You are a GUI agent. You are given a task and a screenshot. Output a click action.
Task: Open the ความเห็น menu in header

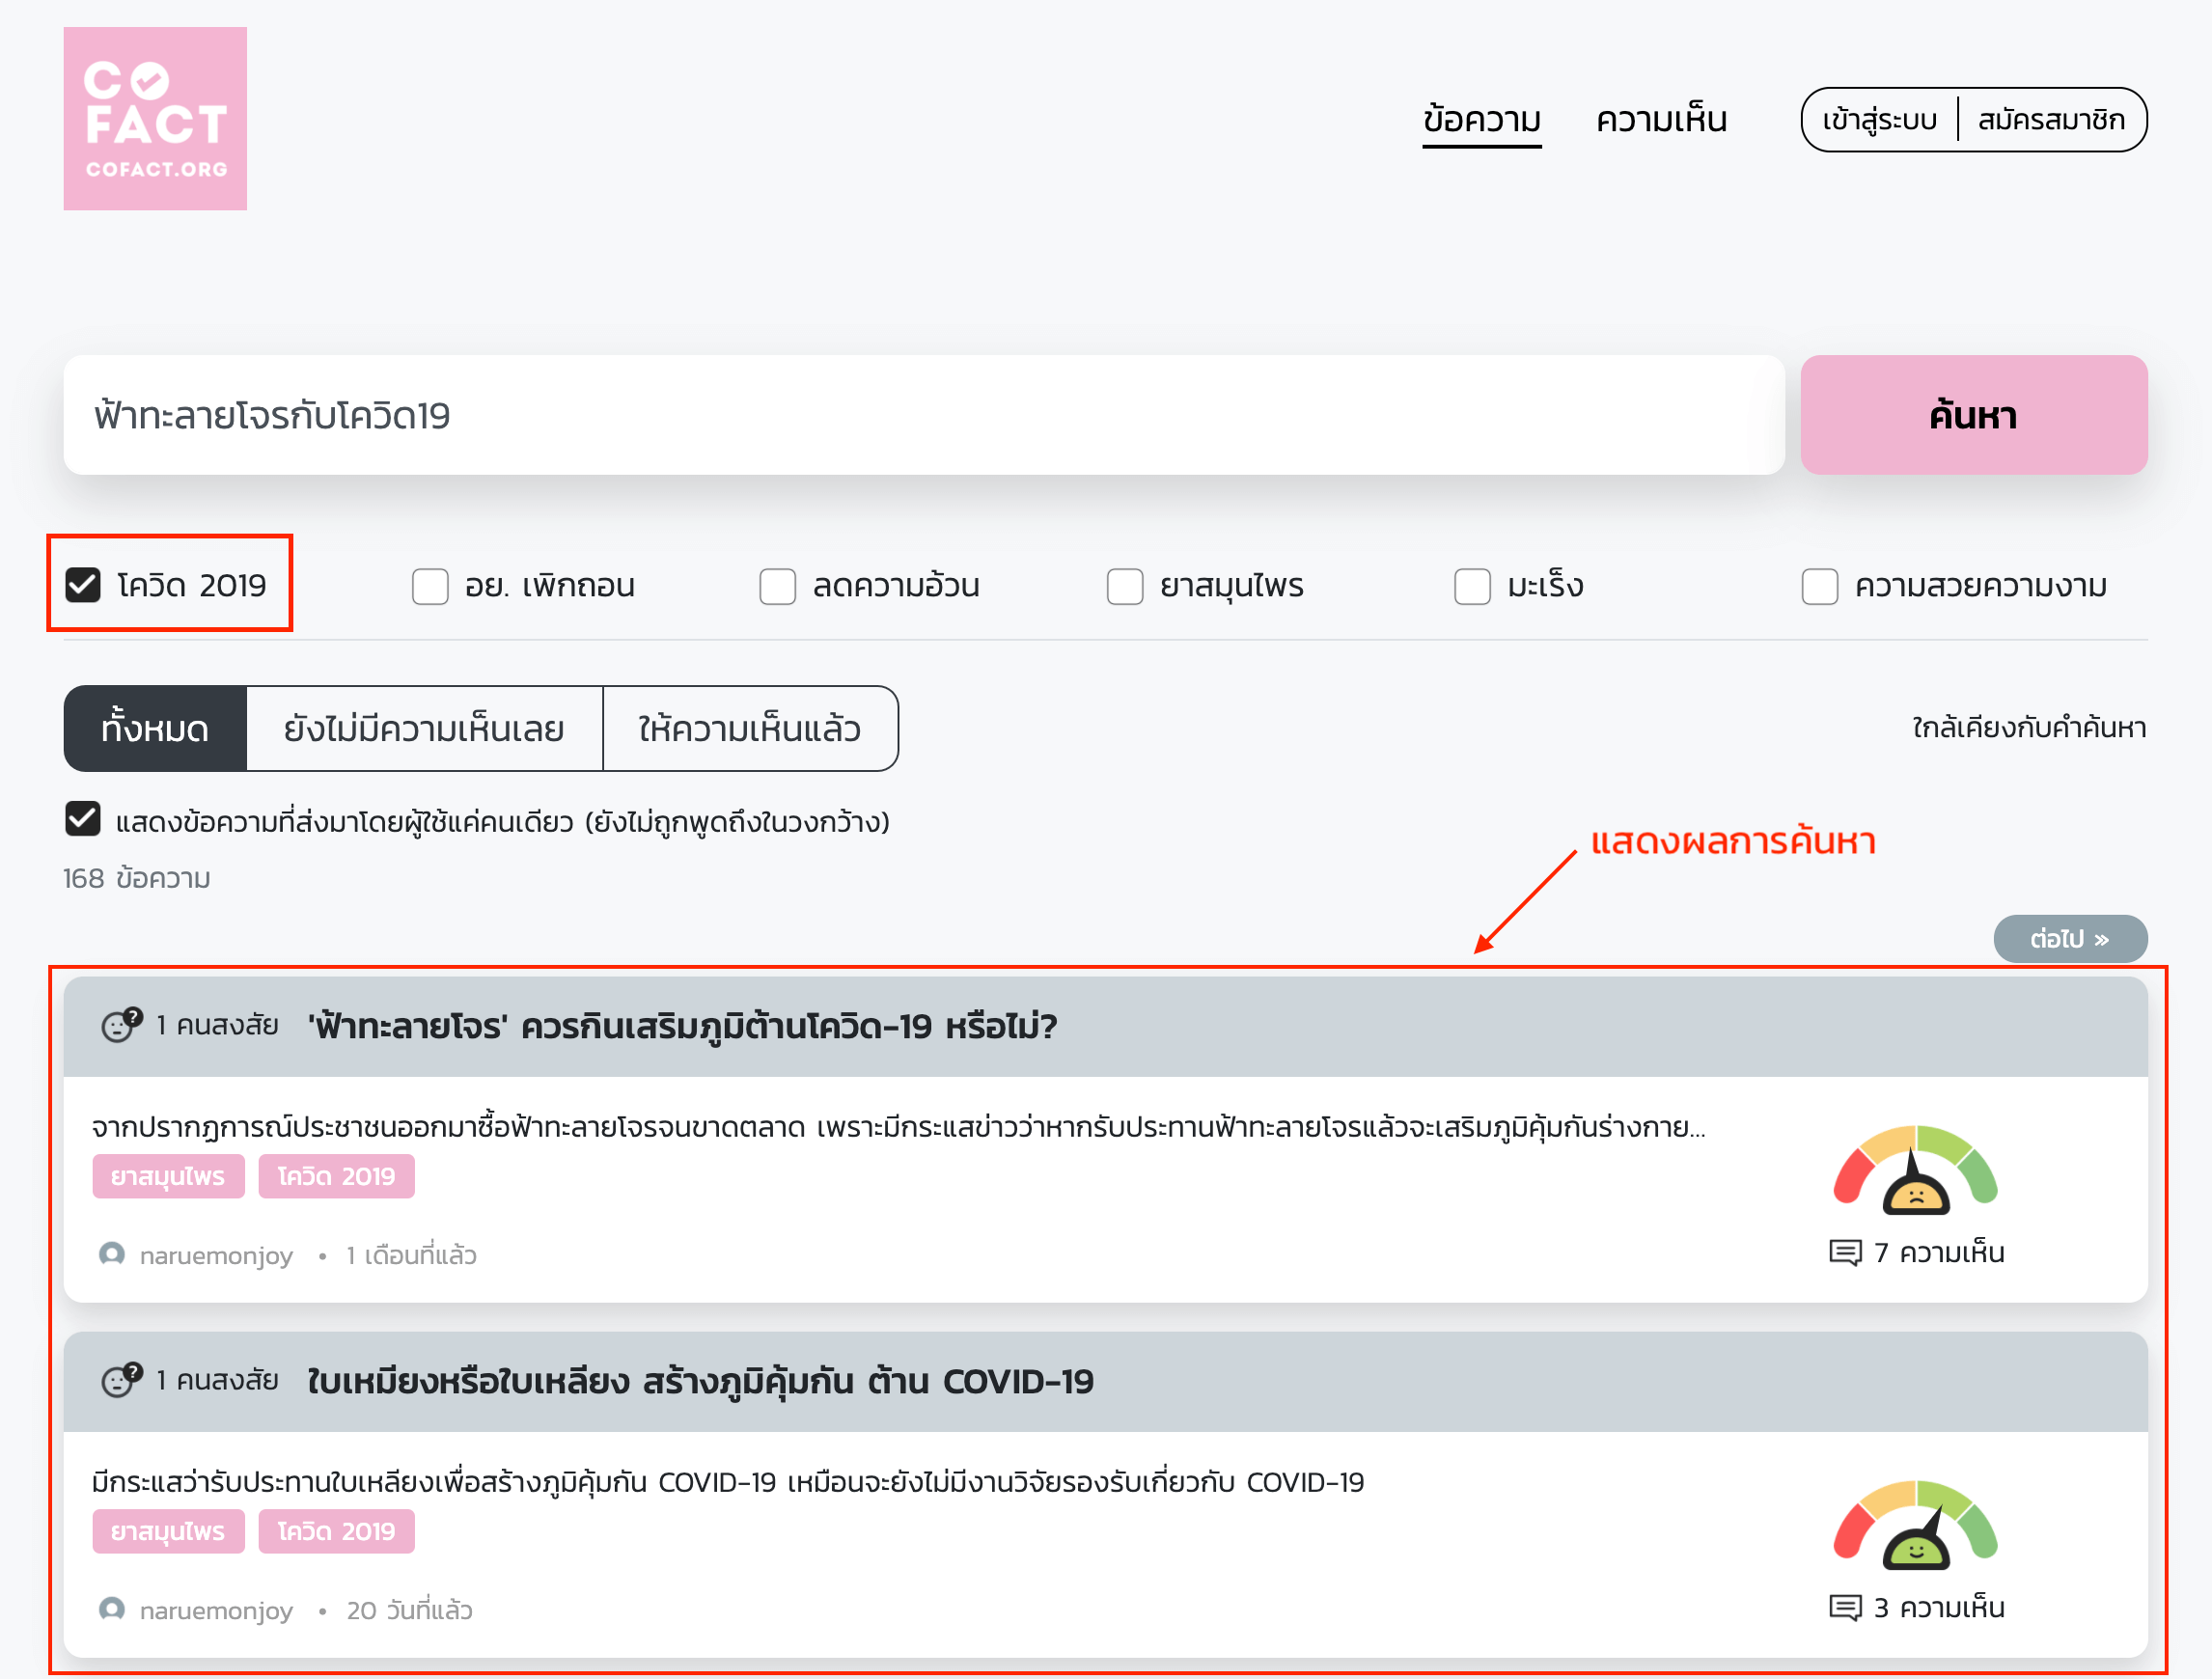[x=1661, y=120]
